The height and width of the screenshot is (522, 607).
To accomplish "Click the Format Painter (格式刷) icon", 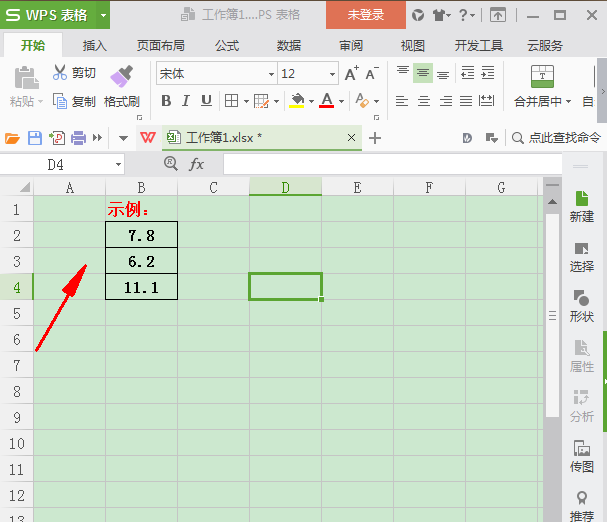I will [x=121, y=76].
